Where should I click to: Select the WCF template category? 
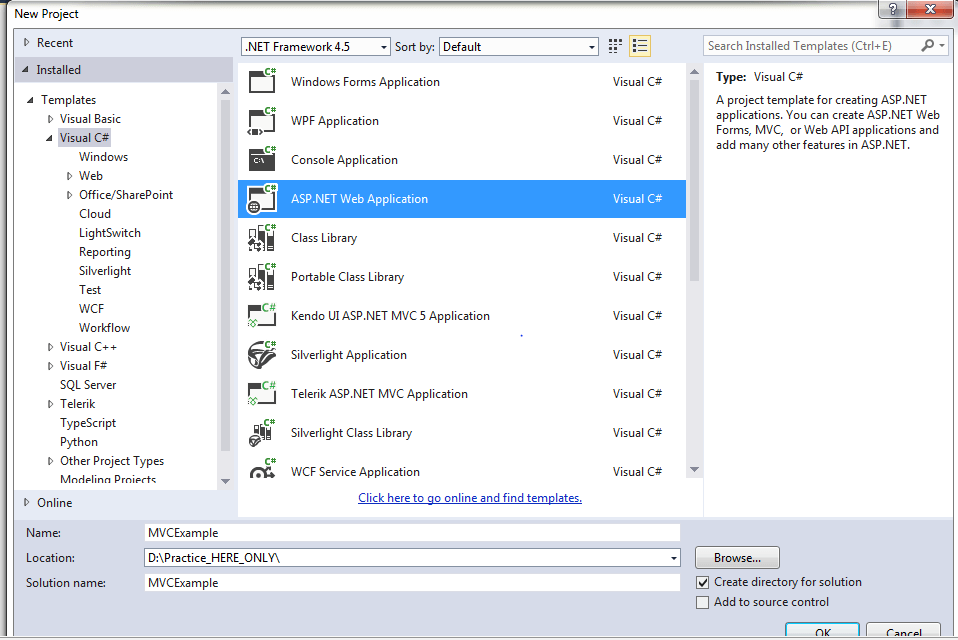click(x=91, y=308)
